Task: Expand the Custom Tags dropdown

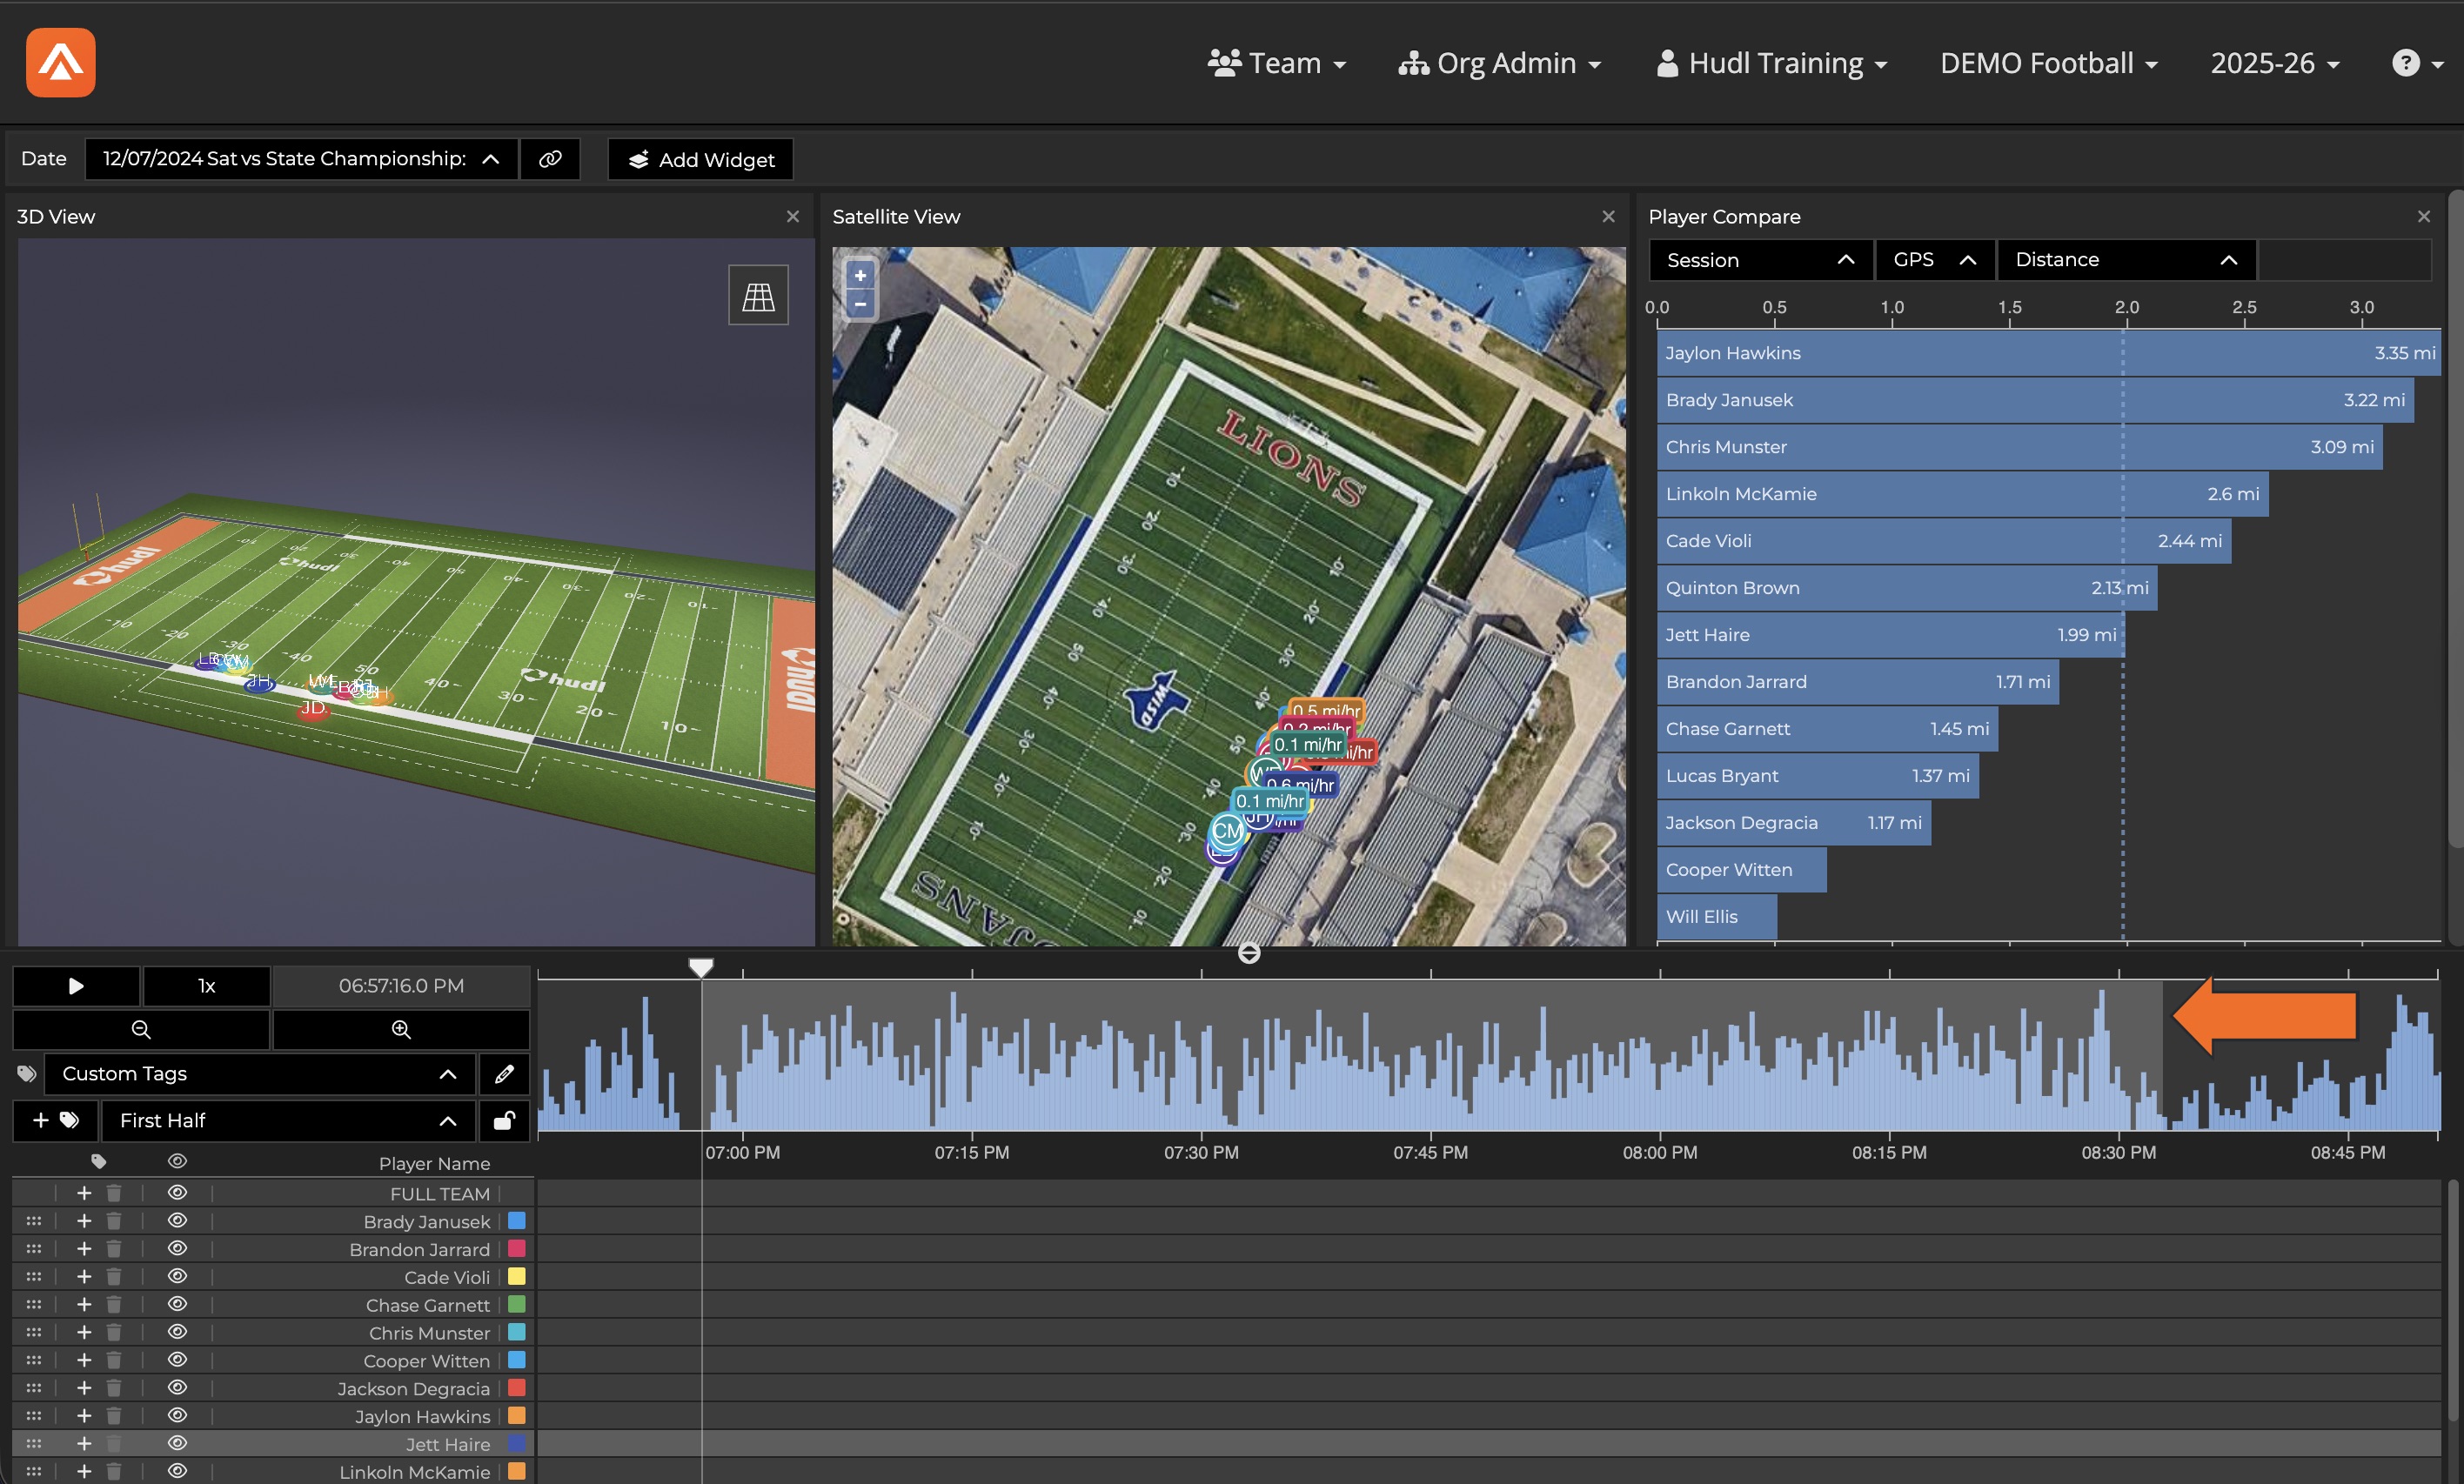Action: 259,1074
